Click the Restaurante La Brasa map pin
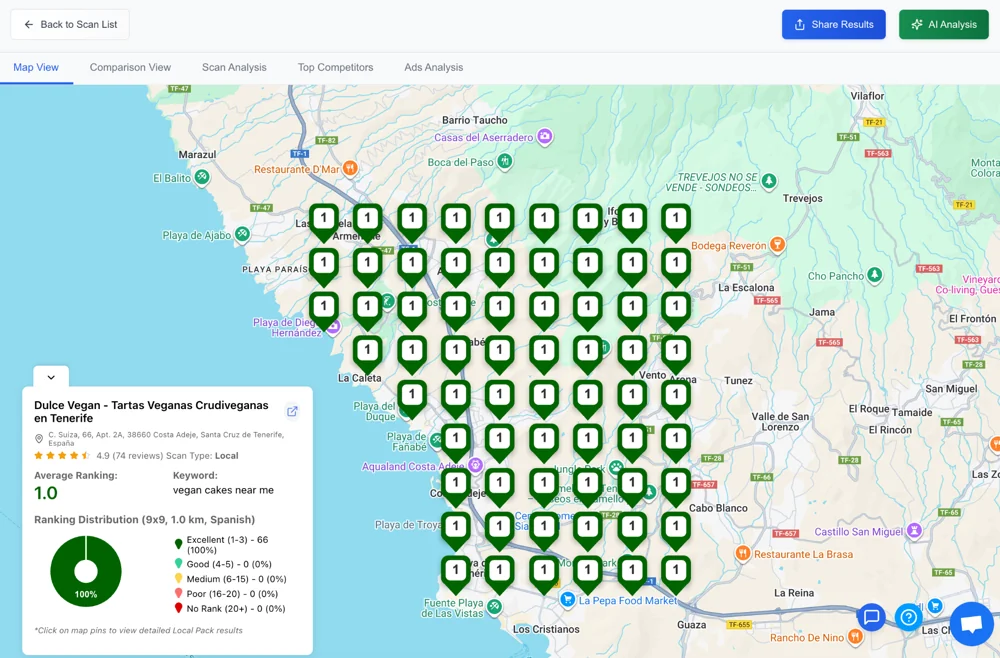The height and width of the screenshot is (658, 1000). click(x=742, y=553)
